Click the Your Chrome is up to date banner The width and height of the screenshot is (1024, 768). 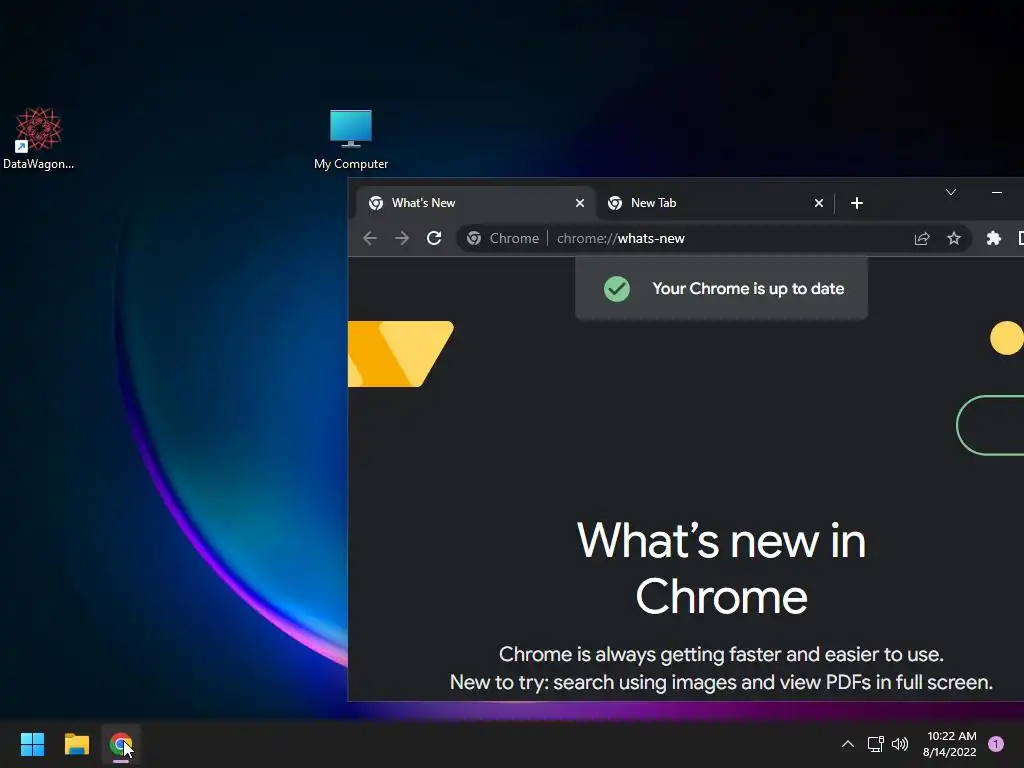[x=721, y=288]
